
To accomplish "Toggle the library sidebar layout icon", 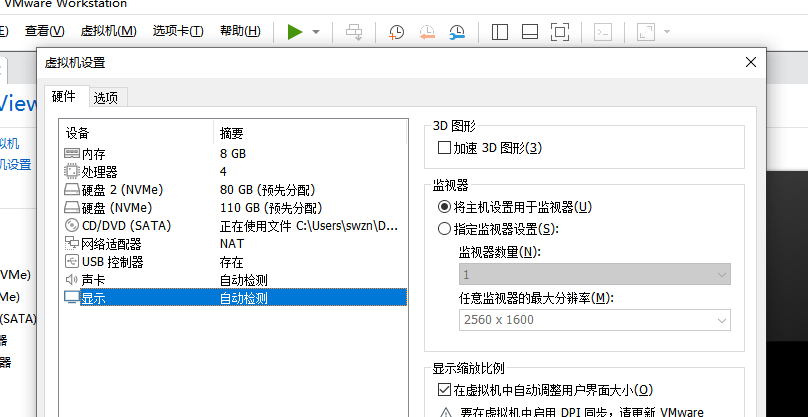I will pyautogui.click(x=499, y=32).
